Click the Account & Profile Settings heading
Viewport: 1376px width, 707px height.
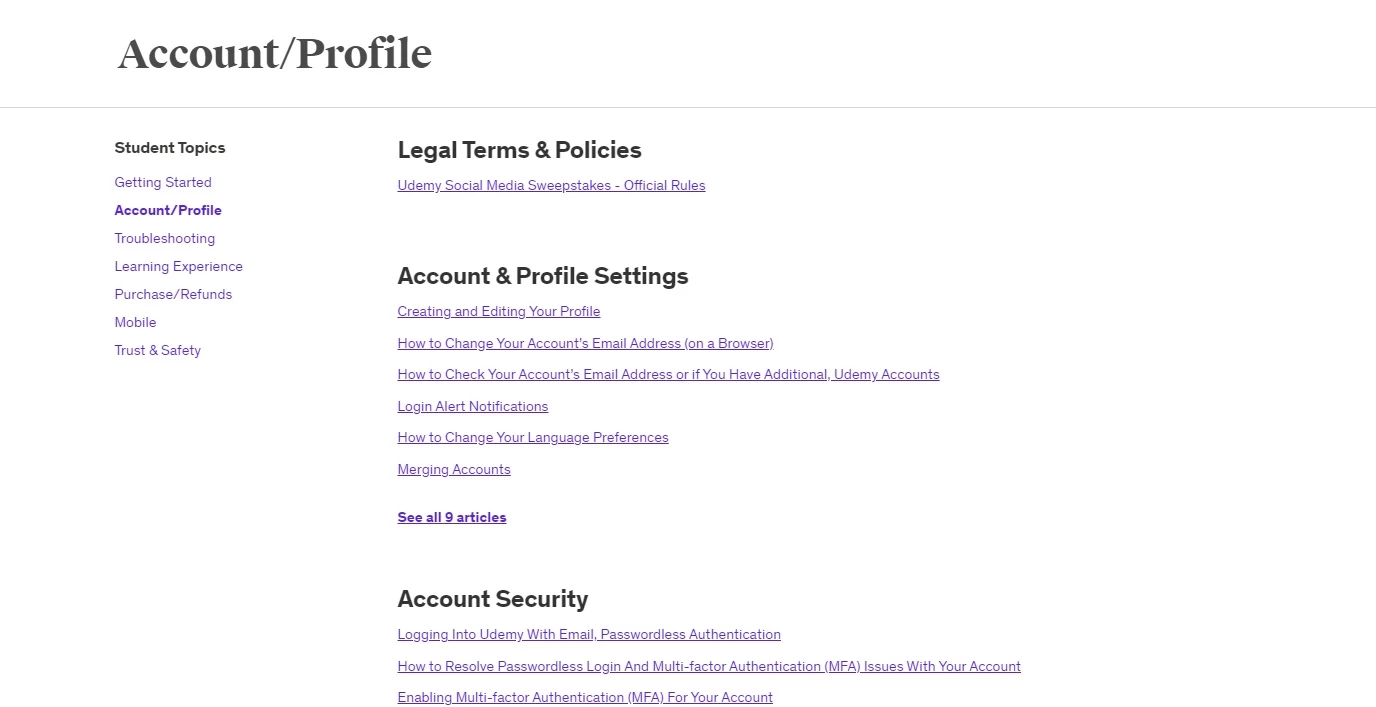[543, 276]
